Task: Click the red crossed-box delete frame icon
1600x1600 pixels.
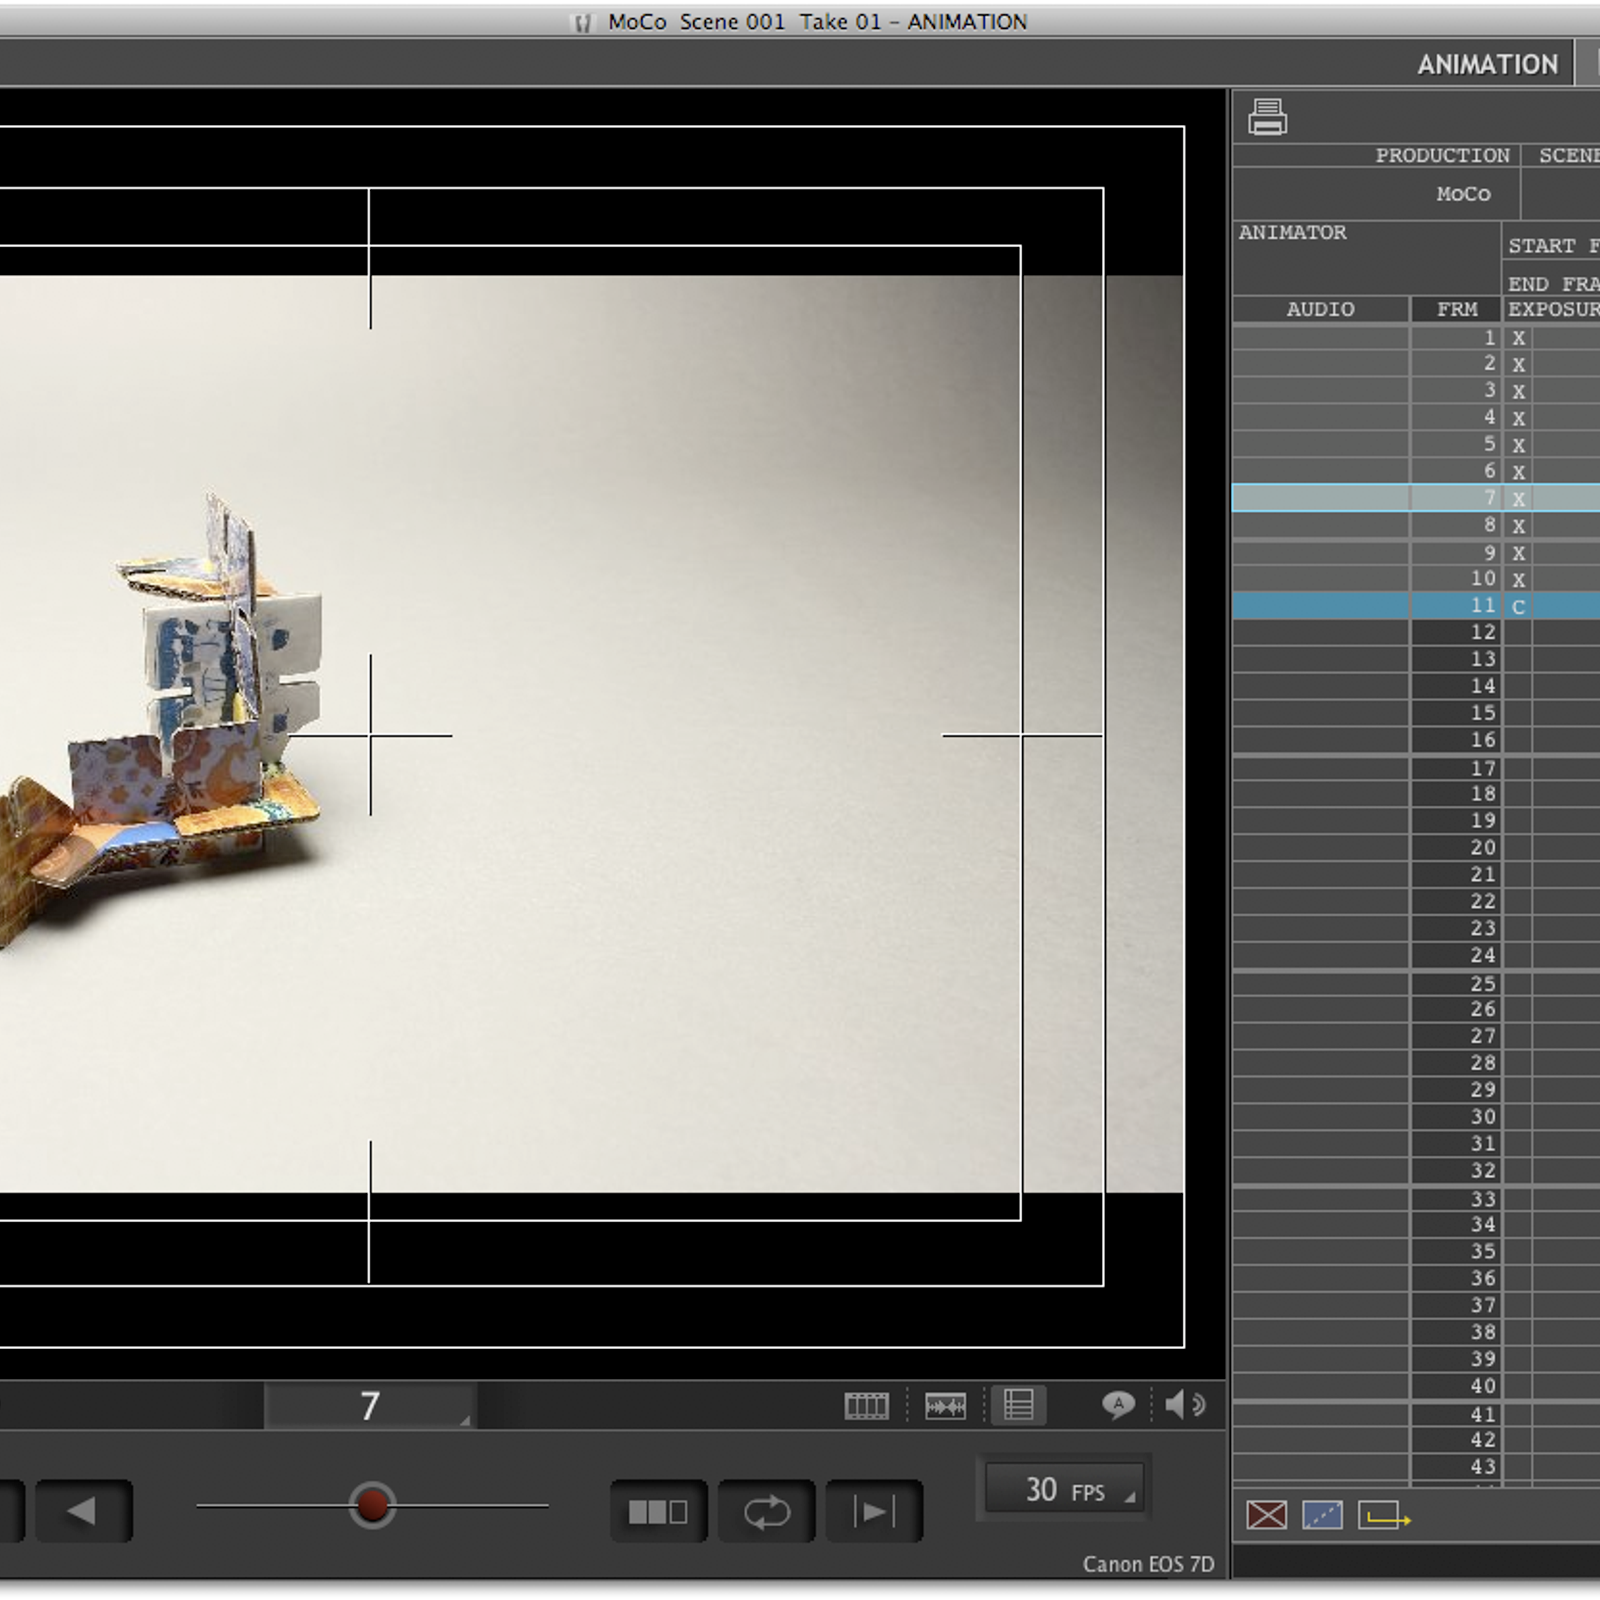Action: [x=1266, y=1515]
